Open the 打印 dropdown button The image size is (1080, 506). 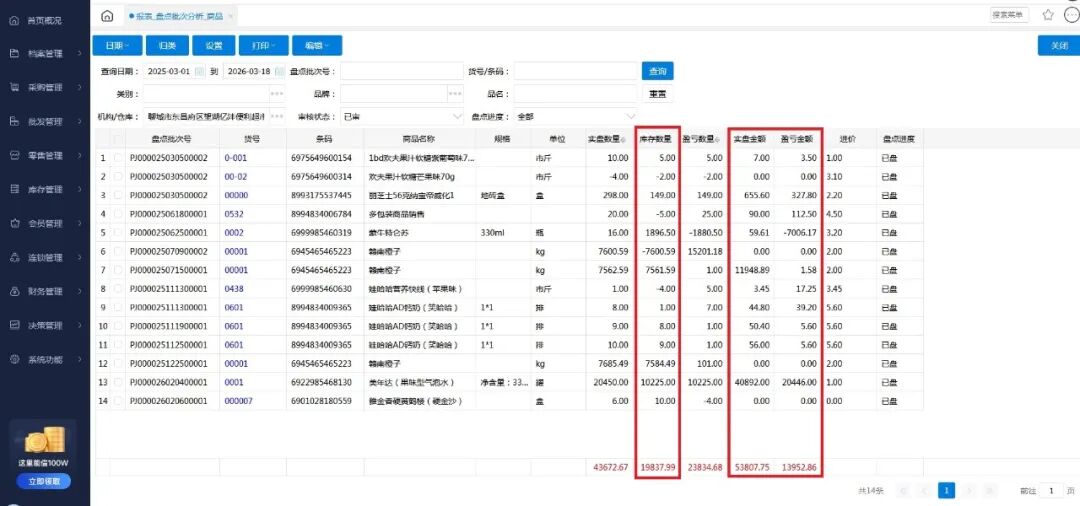[263, 46]
